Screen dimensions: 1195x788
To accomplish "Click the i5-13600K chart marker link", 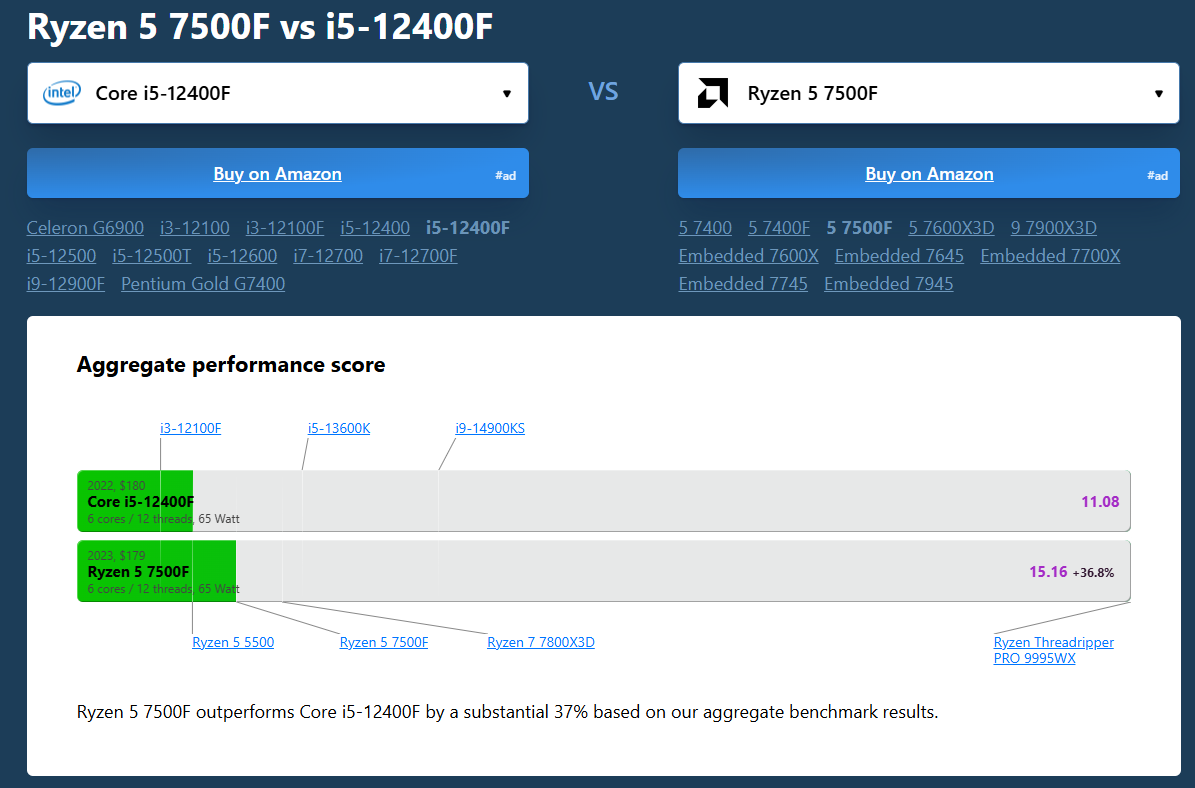I will 339,428.
